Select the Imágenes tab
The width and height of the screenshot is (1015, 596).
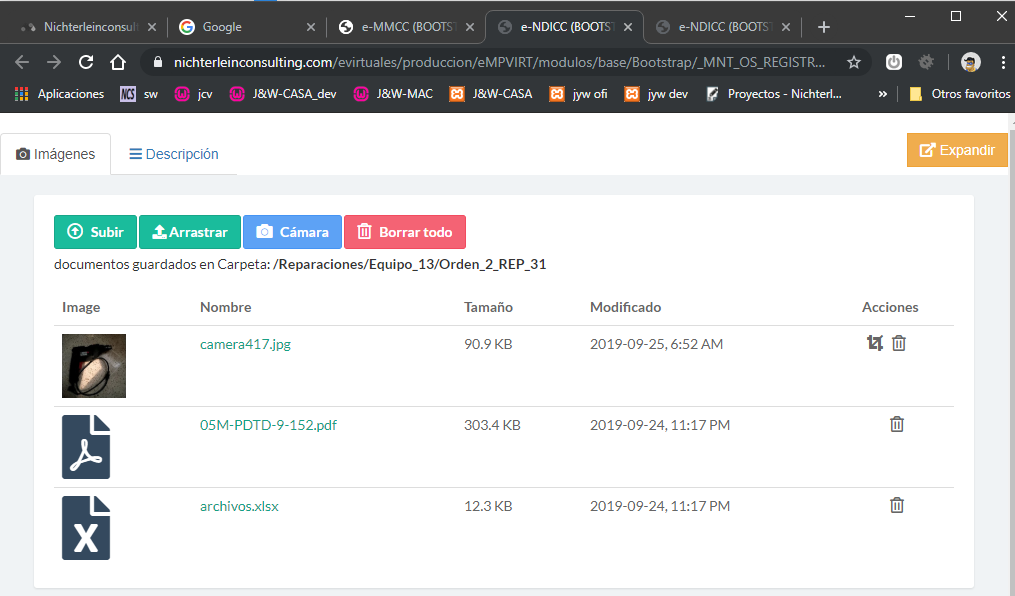coord(56,154)
